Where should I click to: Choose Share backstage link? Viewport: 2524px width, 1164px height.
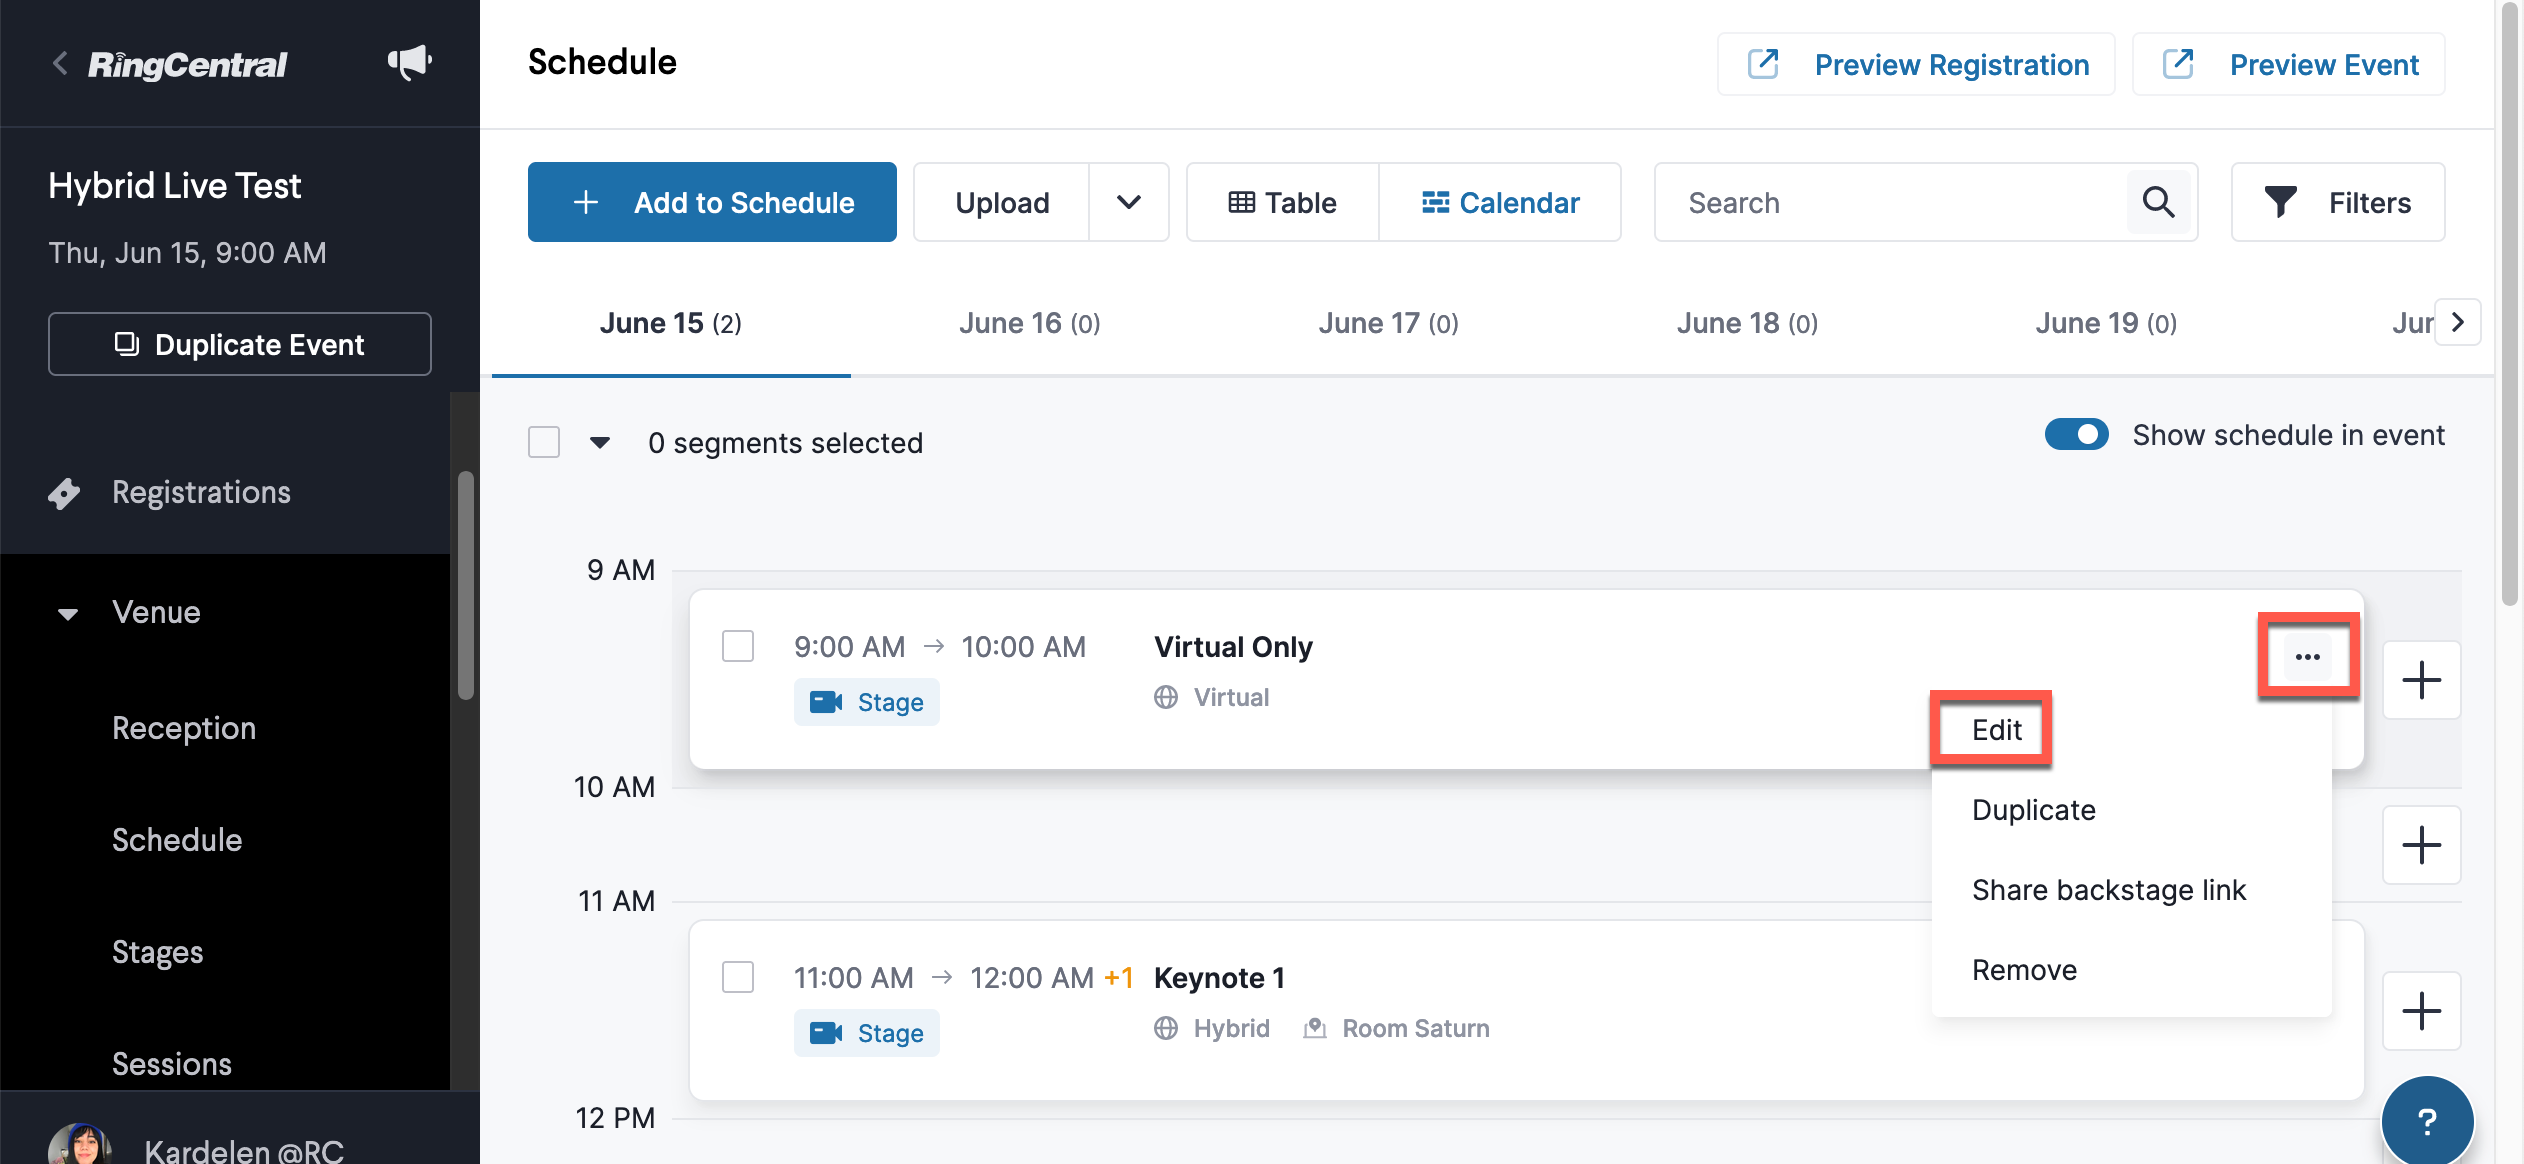pos(2109,890)
